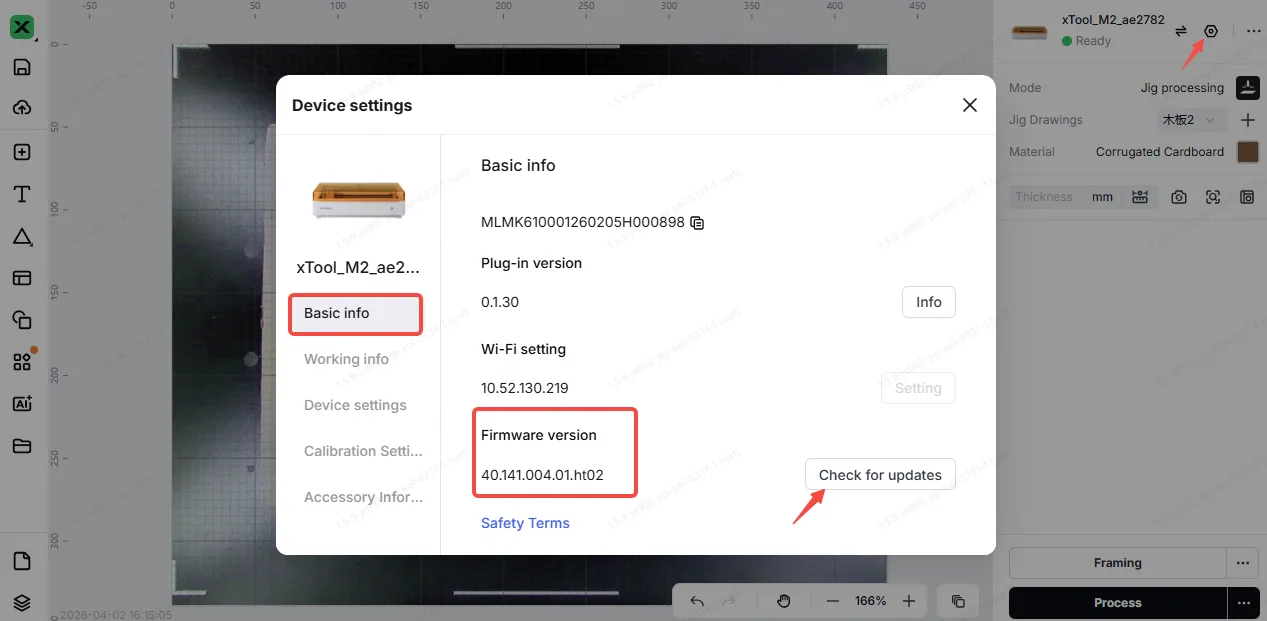
Task: Zoom in with the plus button
Action: pos(909,601)
